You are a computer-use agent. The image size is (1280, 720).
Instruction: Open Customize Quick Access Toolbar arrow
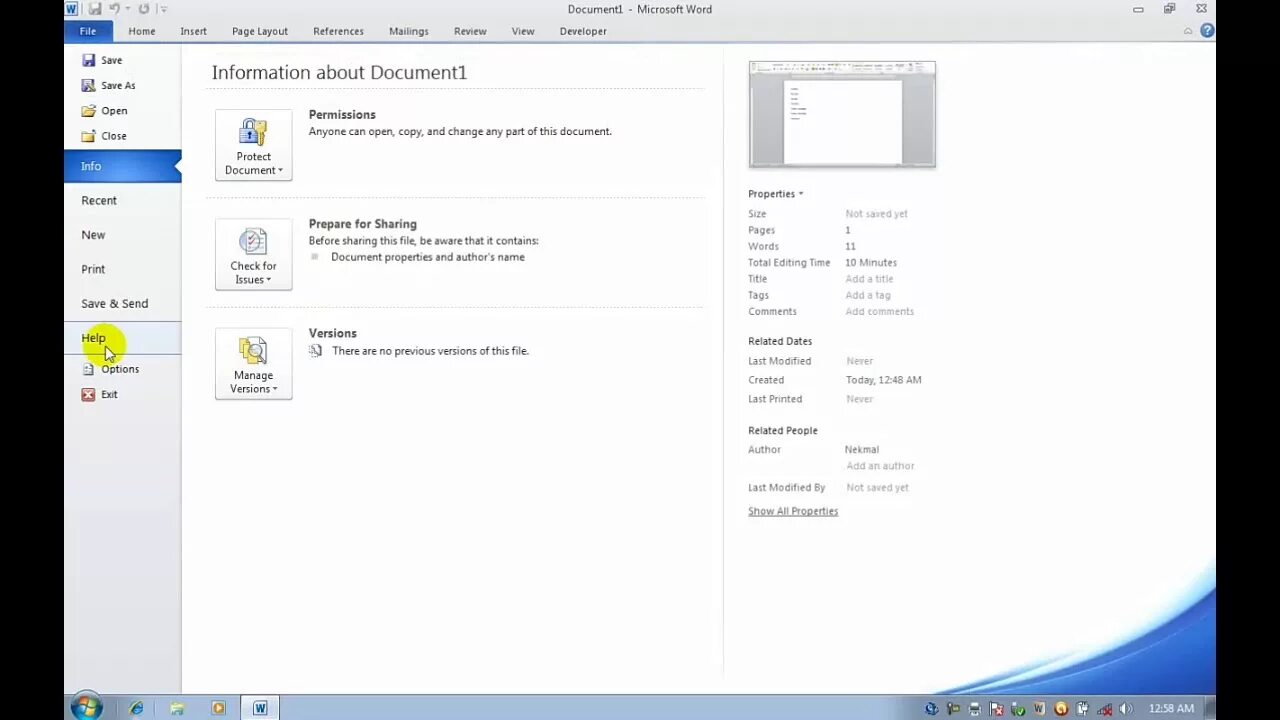(163, 9)
